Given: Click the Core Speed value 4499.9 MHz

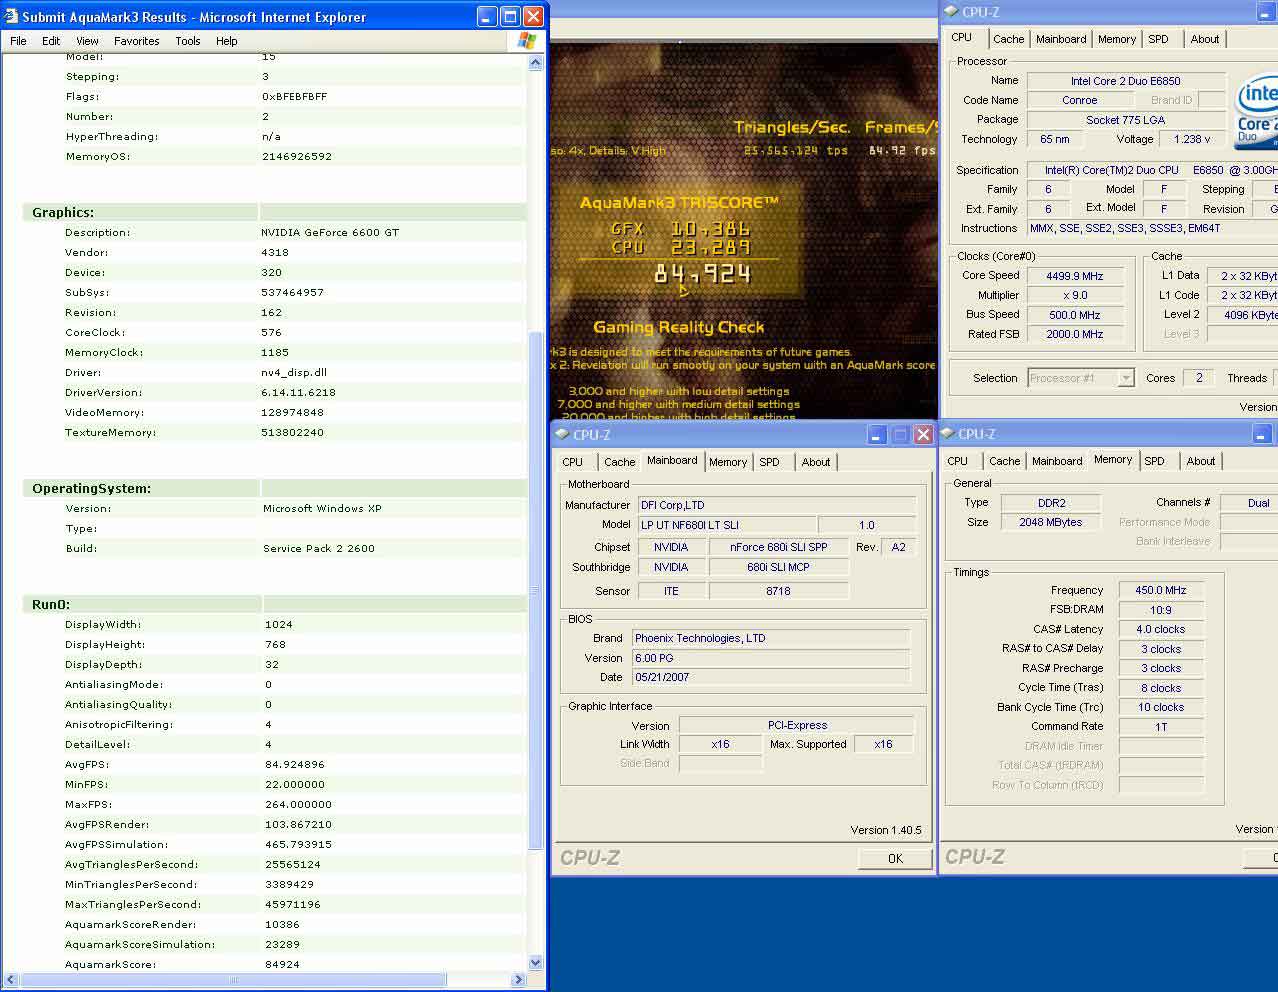Looking at the screenshot, I should click(1075, 276).
